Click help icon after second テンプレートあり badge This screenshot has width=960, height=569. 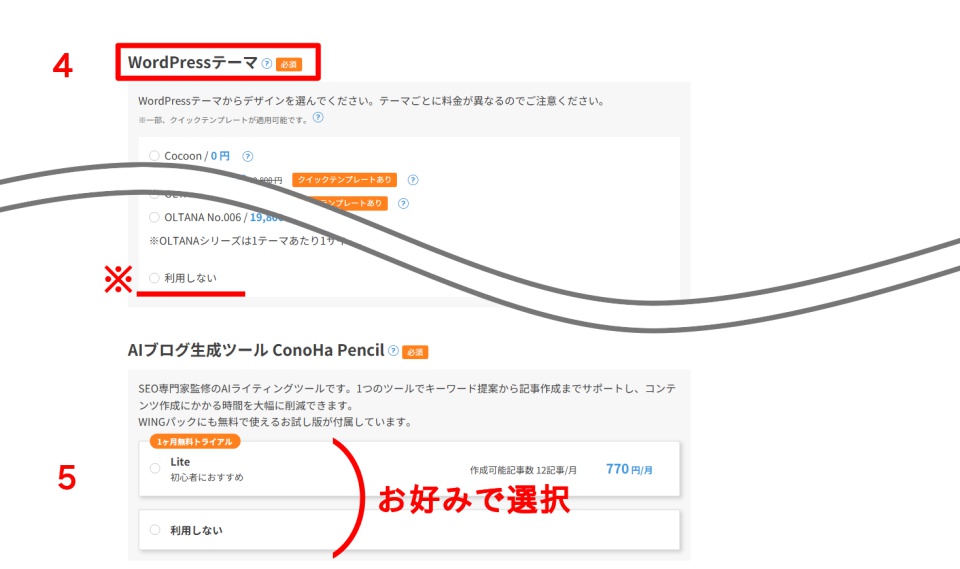pos(403,203)
